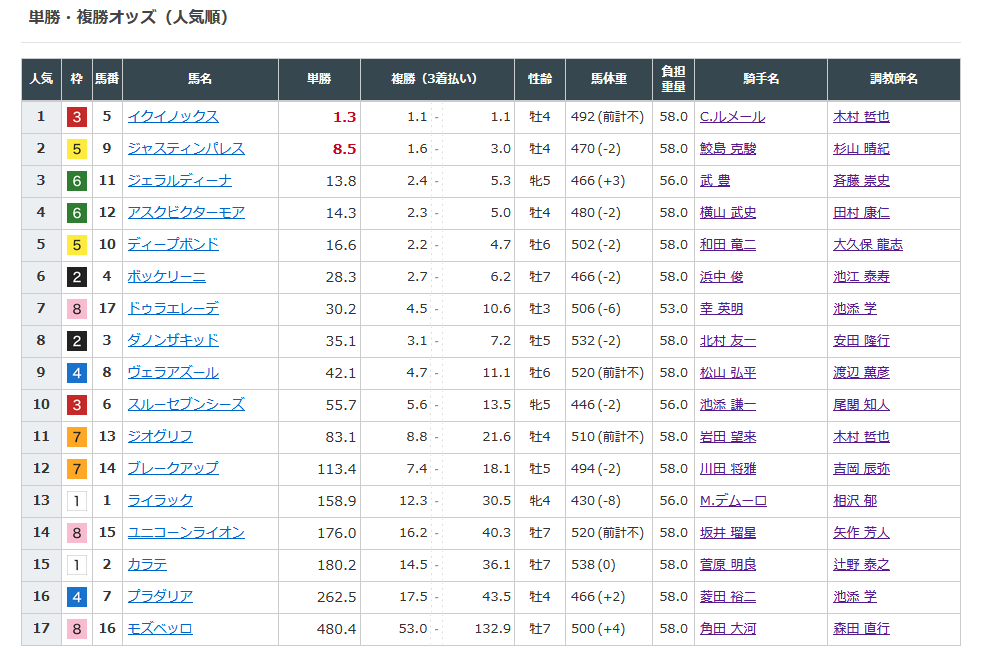Open horse link イクイノックス
Screen dimensions: 990x663
[x=173, y=117]
